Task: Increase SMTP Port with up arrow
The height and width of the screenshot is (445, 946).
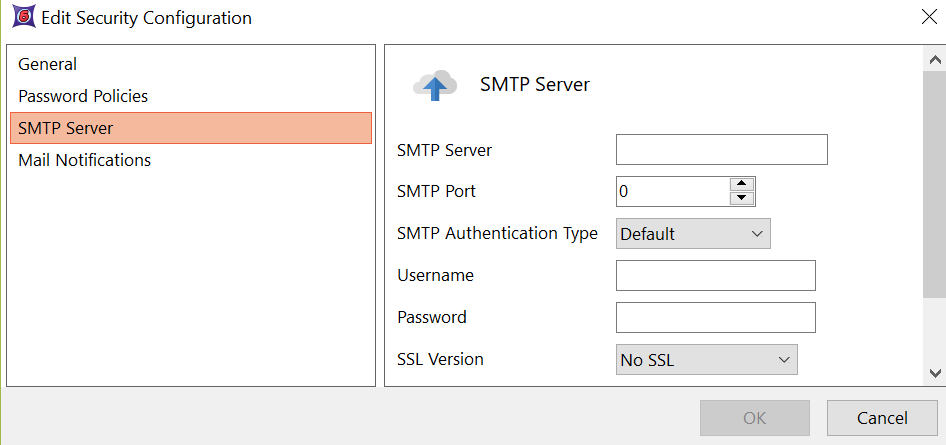Action: [741, 184]
